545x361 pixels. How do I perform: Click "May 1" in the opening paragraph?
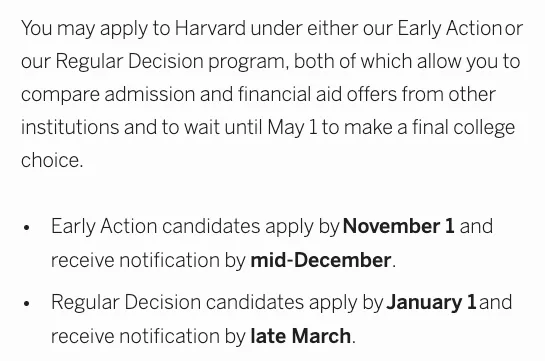(292, 128)
